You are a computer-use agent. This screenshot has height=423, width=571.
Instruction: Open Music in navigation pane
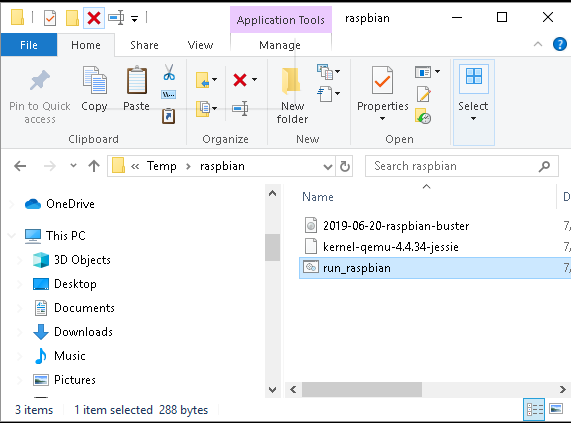70,356
